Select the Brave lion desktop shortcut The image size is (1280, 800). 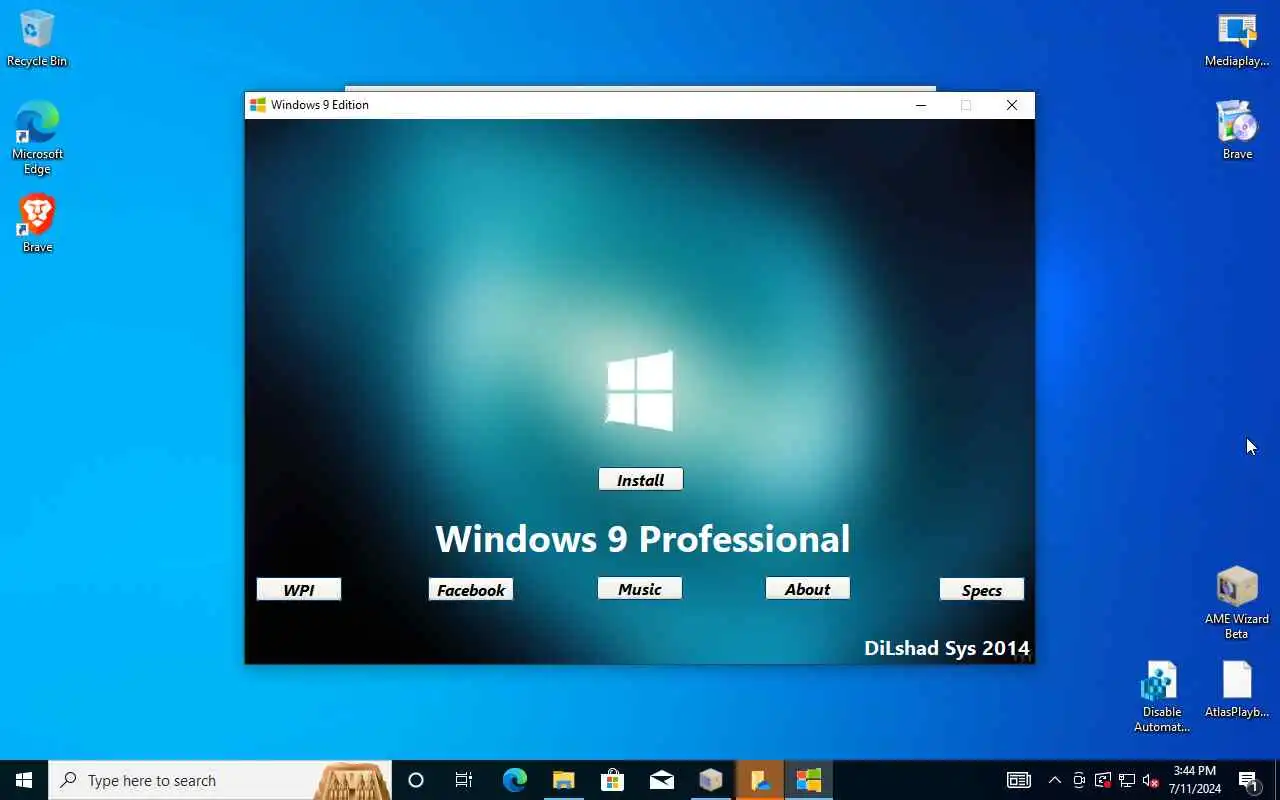(x=37, y=223)
